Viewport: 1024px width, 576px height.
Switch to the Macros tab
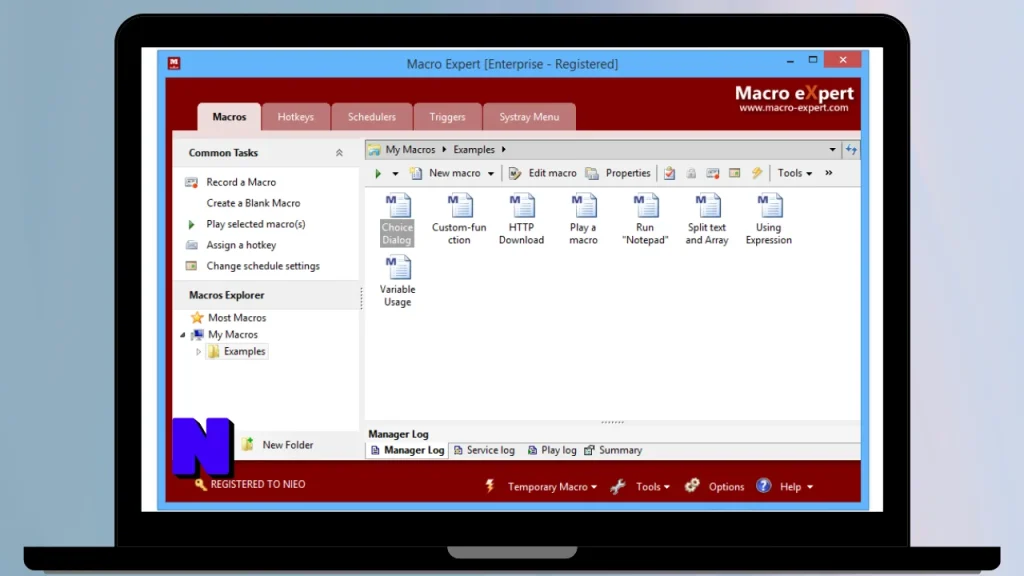(x=229, y=117)
